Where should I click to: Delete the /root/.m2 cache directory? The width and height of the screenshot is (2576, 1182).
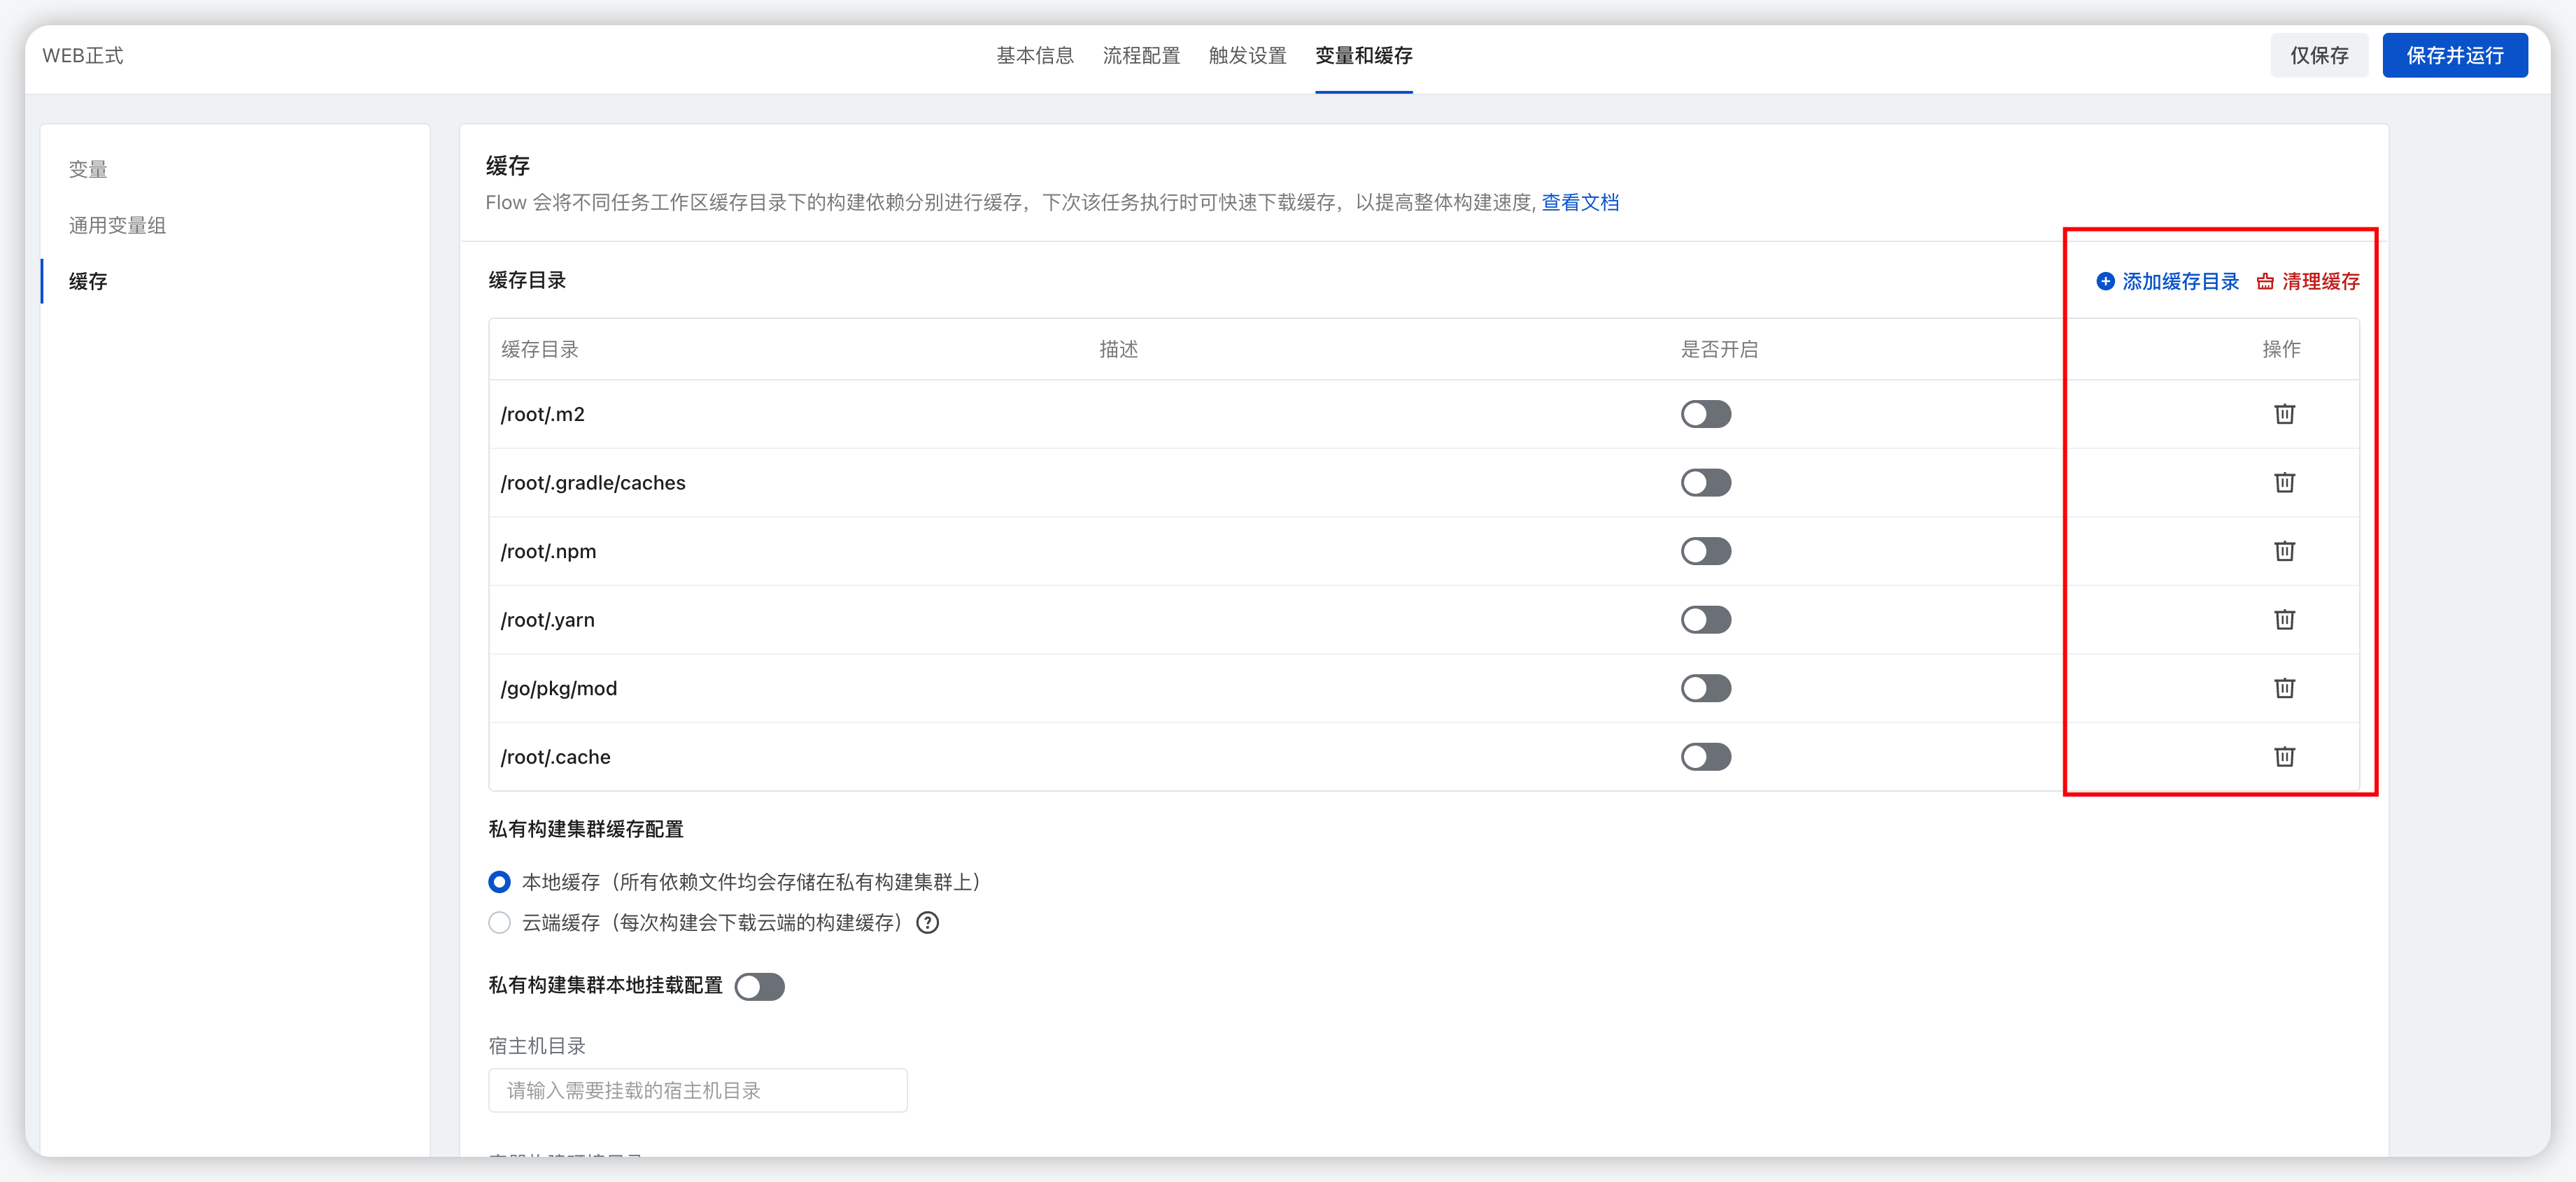point(2284,414)
